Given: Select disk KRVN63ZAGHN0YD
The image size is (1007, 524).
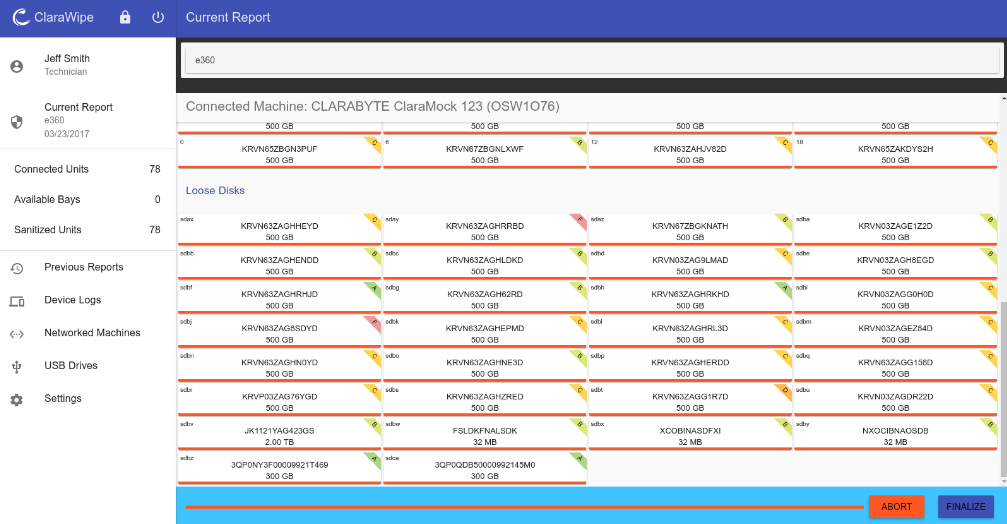Looking at the screenshot, I should [x=279, y=367].
